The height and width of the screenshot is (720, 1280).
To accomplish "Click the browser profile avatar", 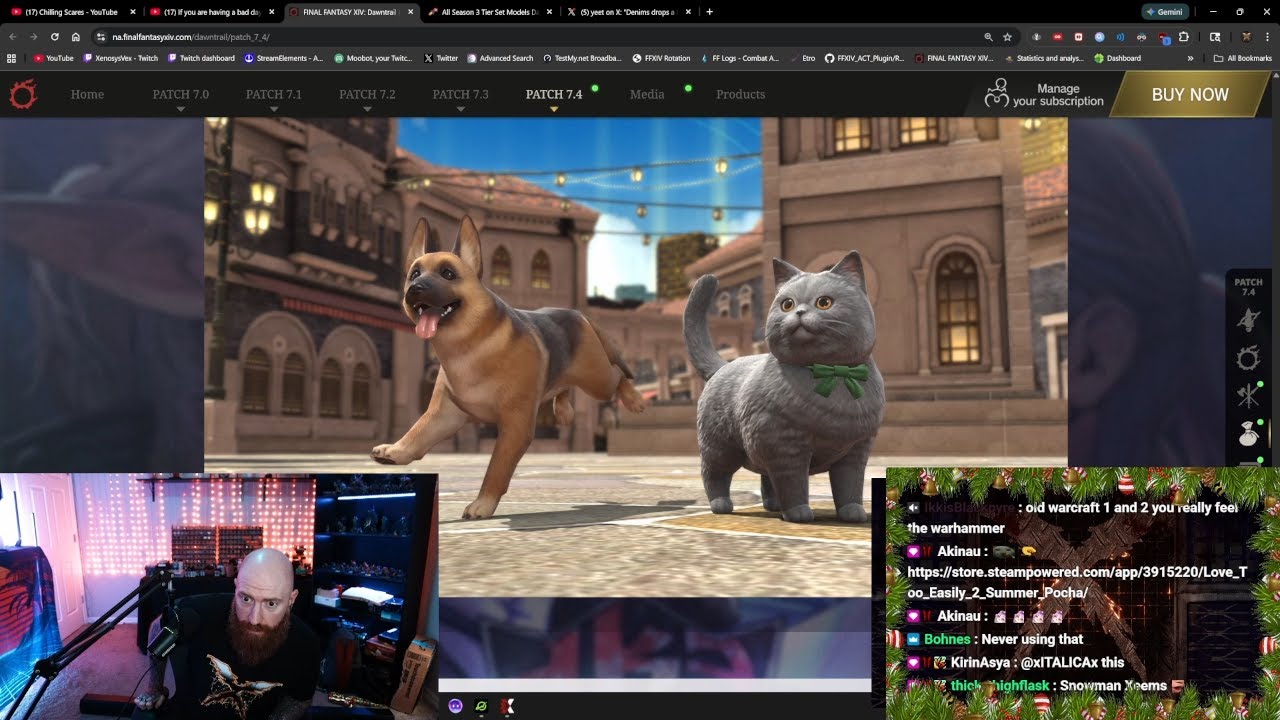I will click(1246, 36).
